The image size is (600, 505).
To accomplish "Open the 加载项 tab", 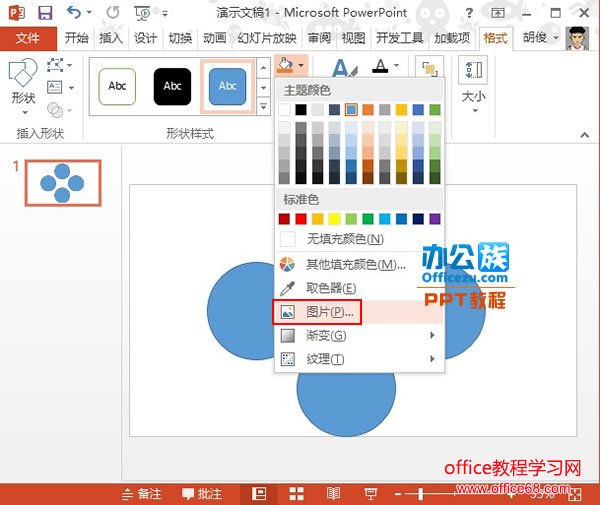I will pyautogui.click(x=452, y=38).
